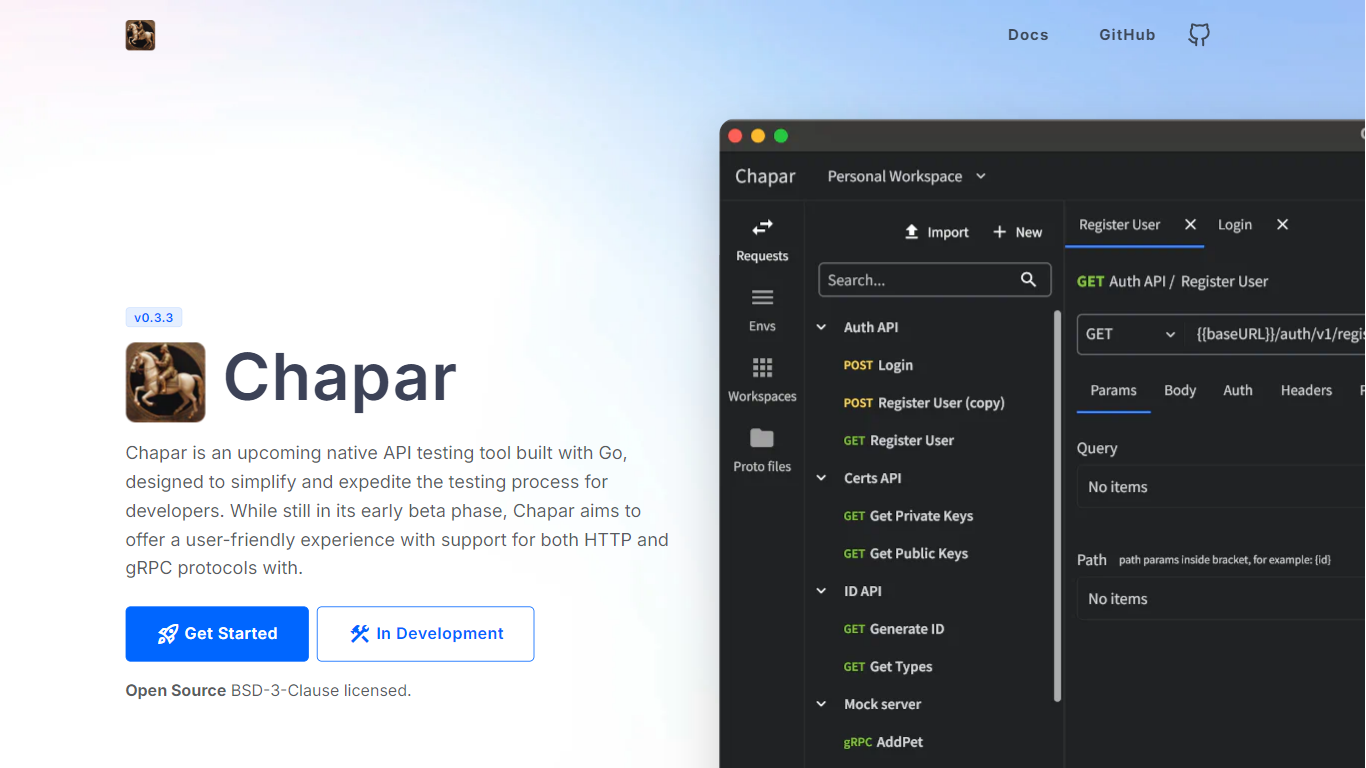Open the Requests sidebar section
Screen dimensions: 1366x768
pos(762,240)
